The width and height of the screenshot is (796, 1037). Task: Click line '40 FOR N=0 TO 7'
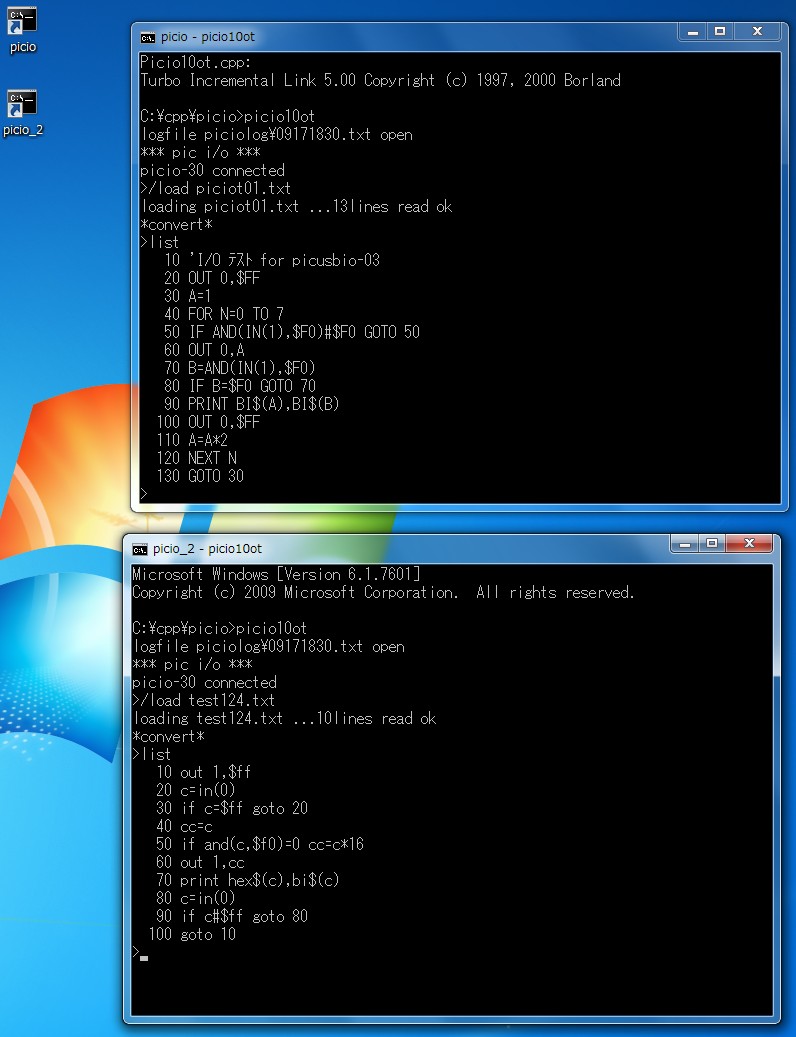tap(223, 313)
